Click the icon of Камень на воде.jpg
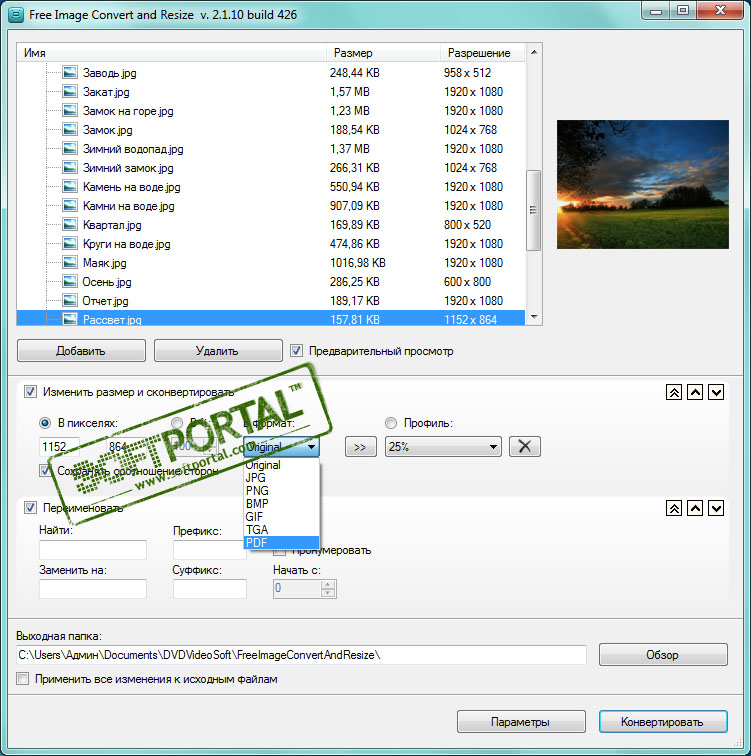 coord(70,187)
